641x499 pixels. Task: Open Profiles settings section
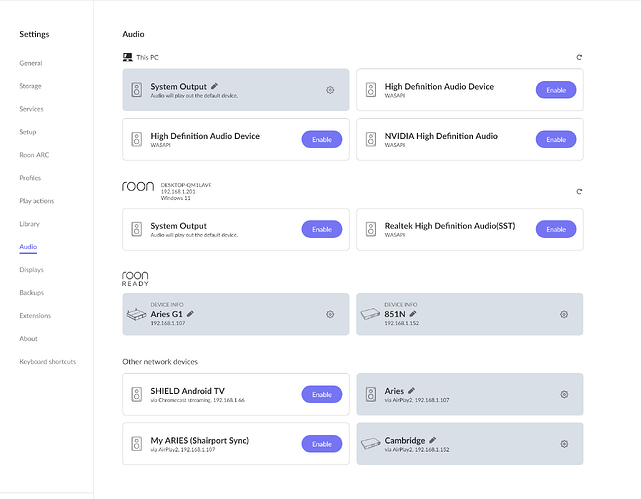tap(30, 178)
